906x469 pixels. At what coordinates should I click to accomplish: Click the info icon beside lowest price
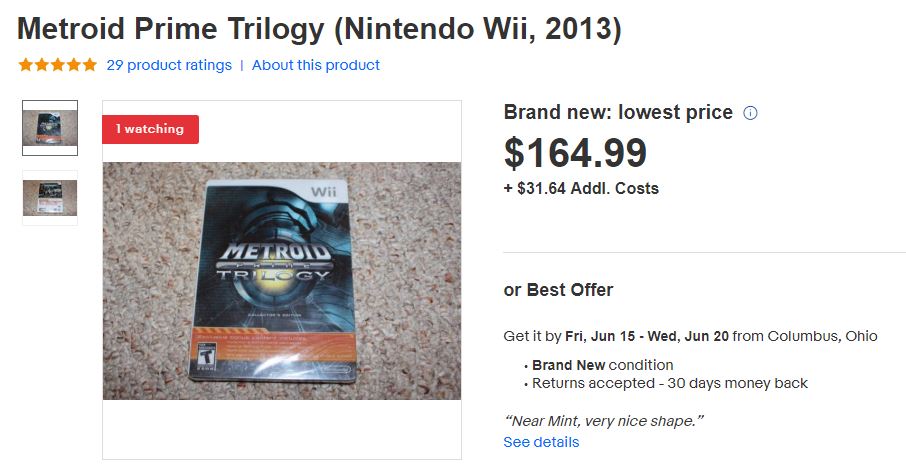coord(751,113)
